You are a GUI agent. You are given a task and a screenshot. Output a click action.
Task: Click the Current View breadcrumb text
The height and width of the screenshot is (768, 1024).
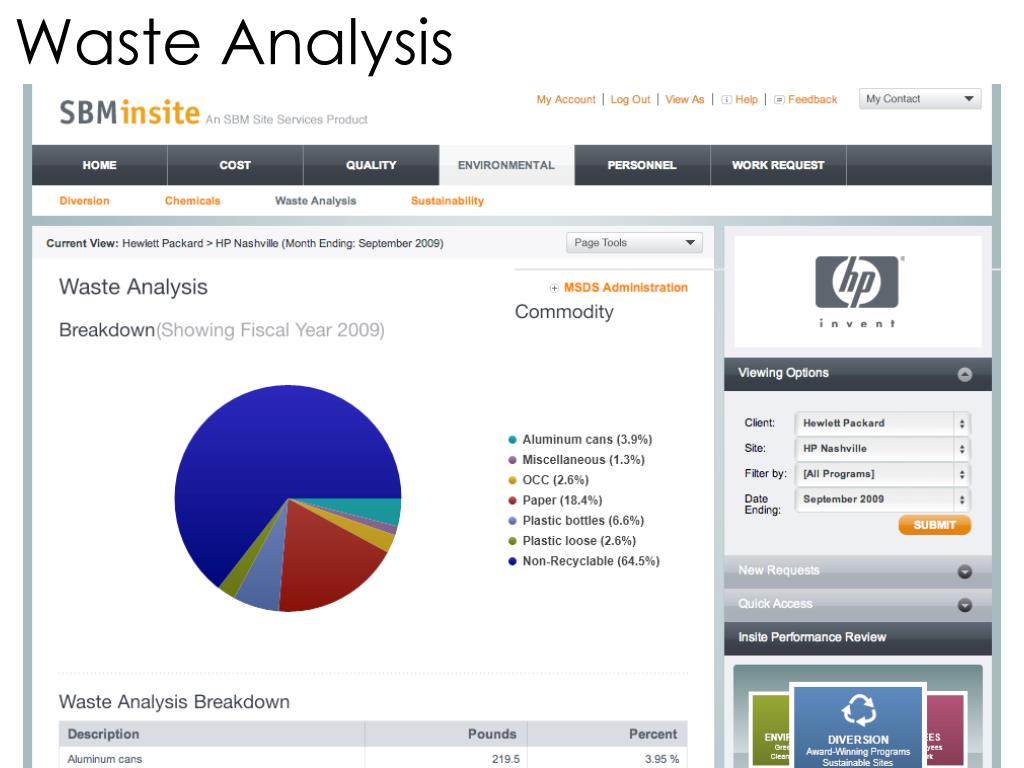(245, 243)
